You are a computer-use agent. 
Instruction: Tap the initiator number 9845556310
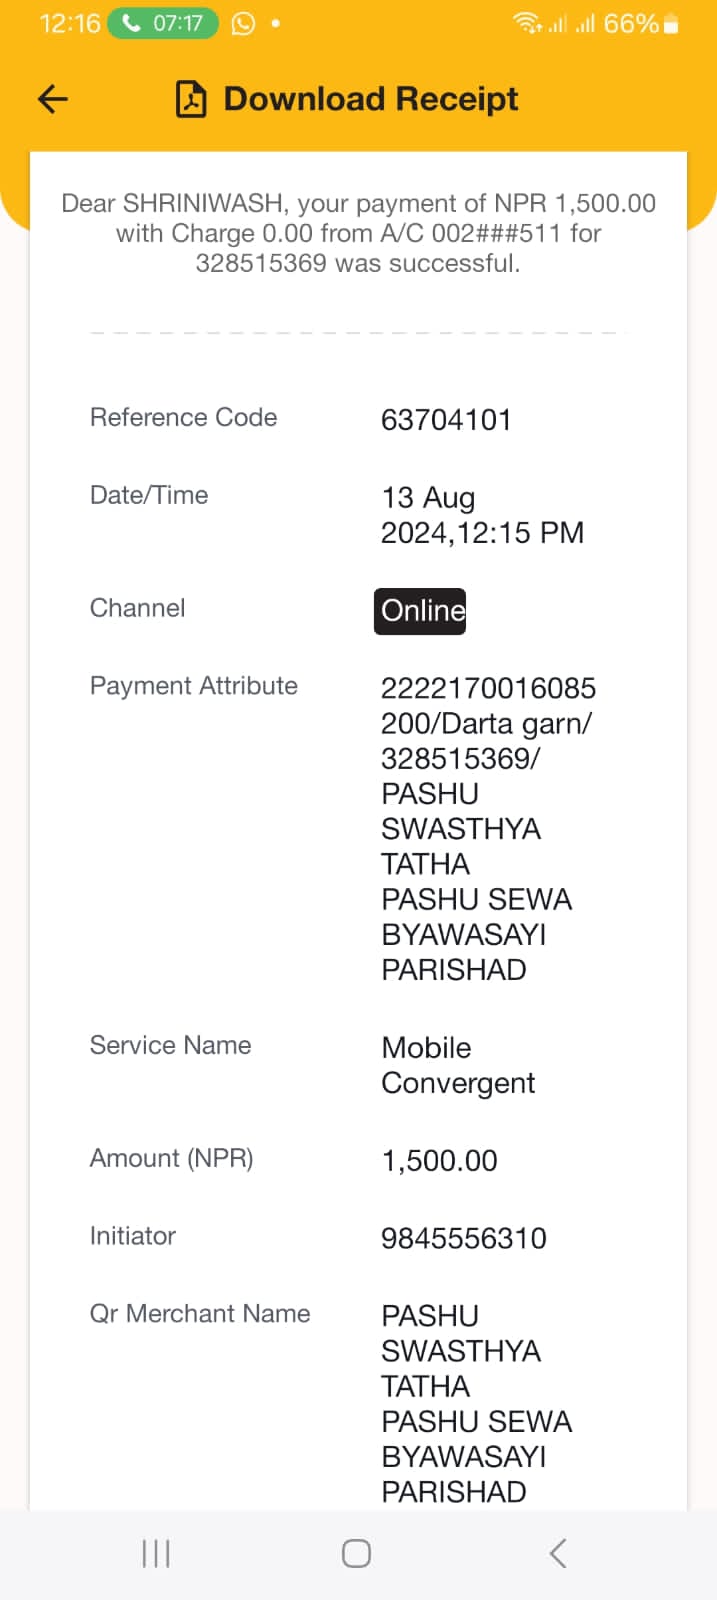464,1239
